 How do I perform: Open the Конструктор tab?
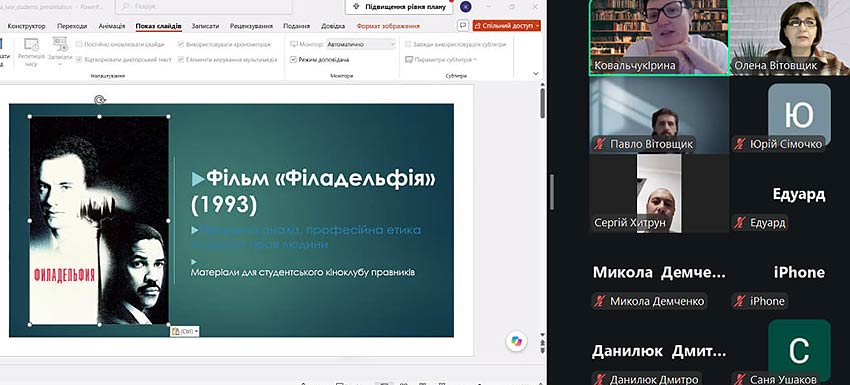pos(27,26)
